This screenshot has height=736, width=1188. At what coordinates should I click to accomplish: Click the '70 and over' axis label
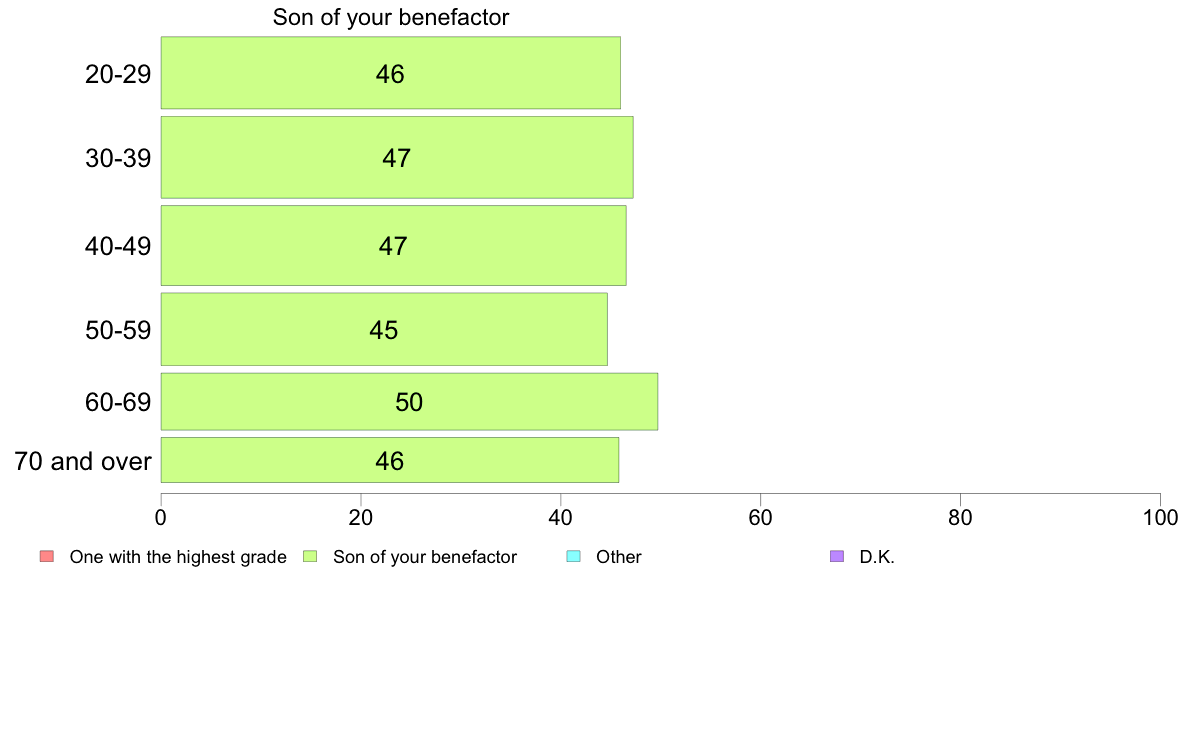pos(83,461)
